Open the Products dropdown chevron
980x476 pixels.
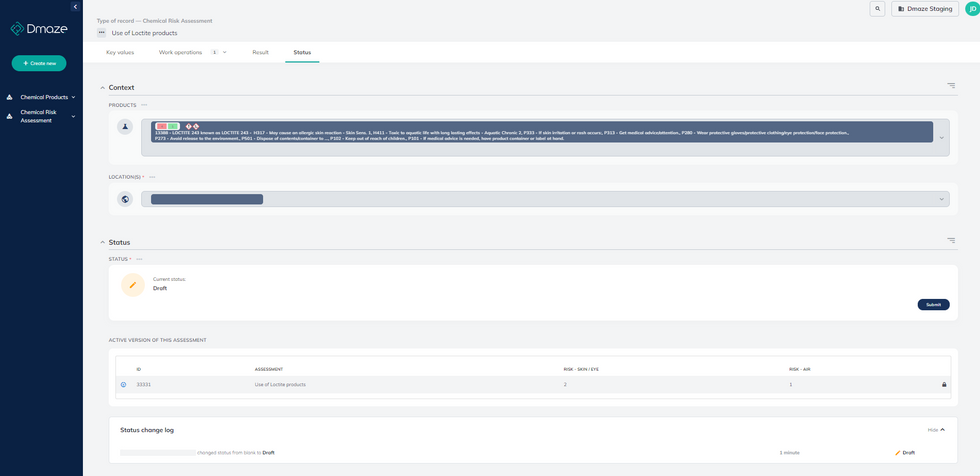coord(941,137)
